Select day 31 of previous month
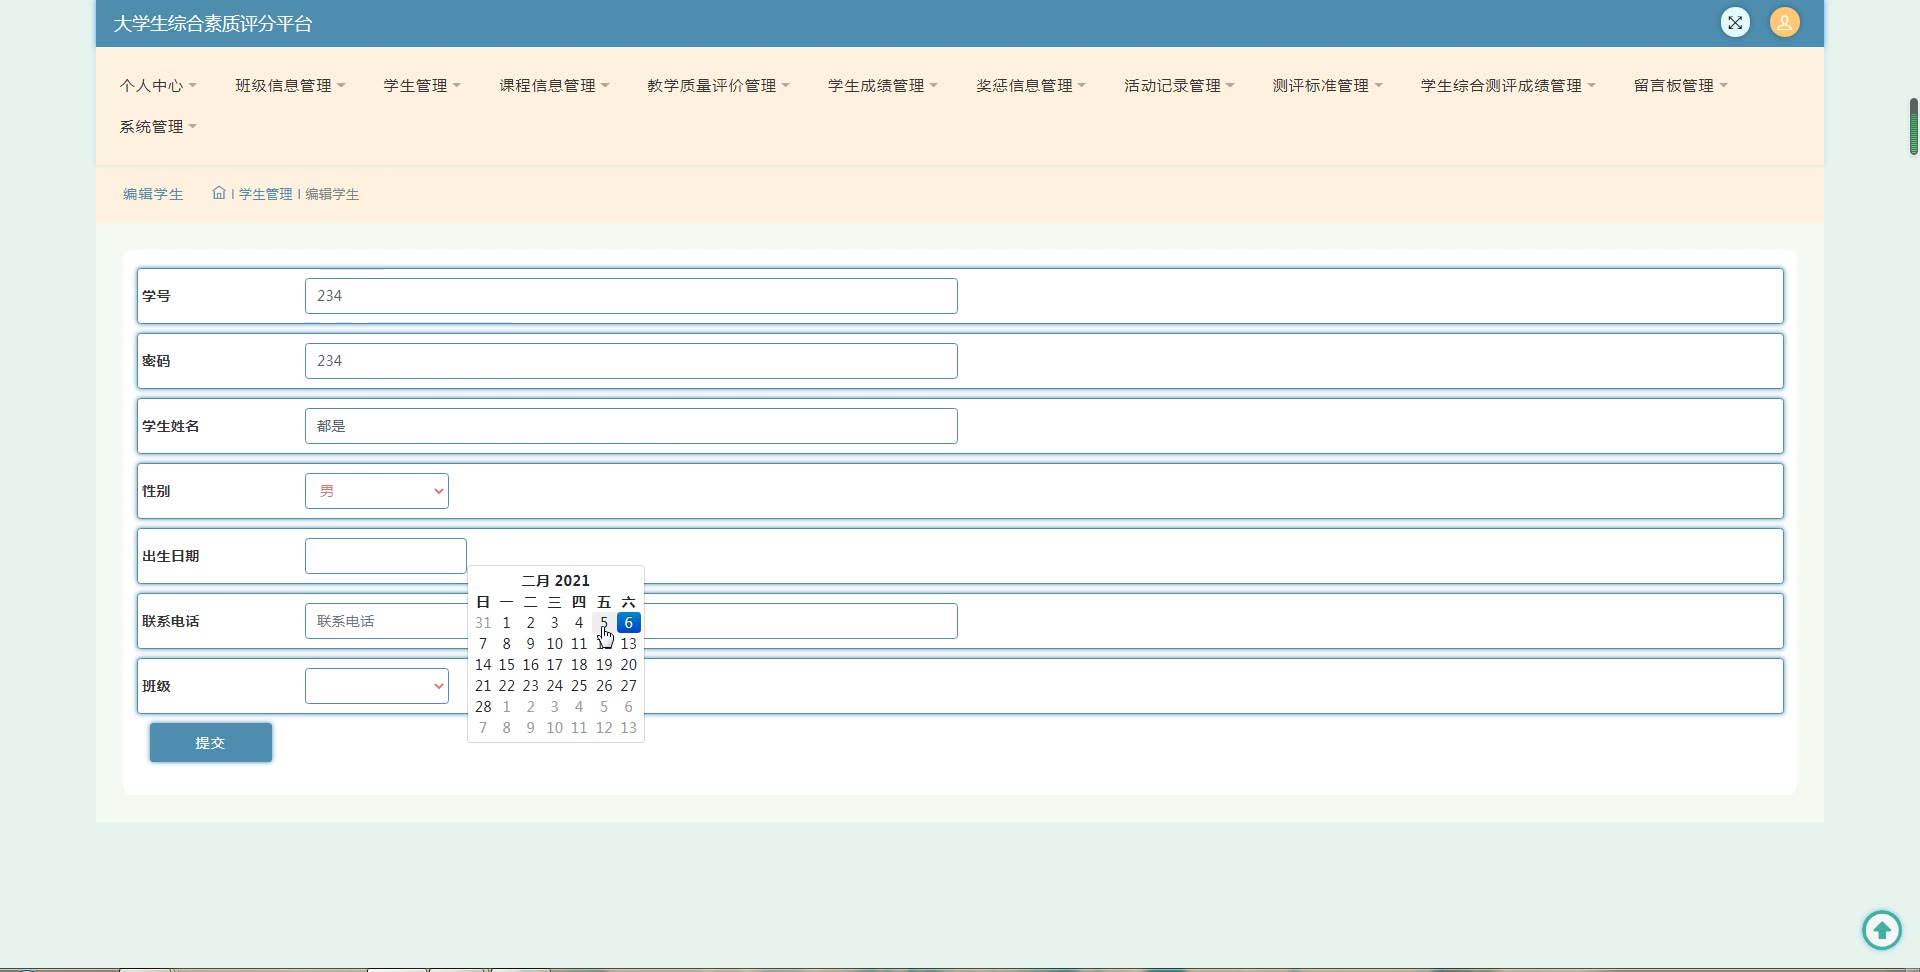 (483, 622)
